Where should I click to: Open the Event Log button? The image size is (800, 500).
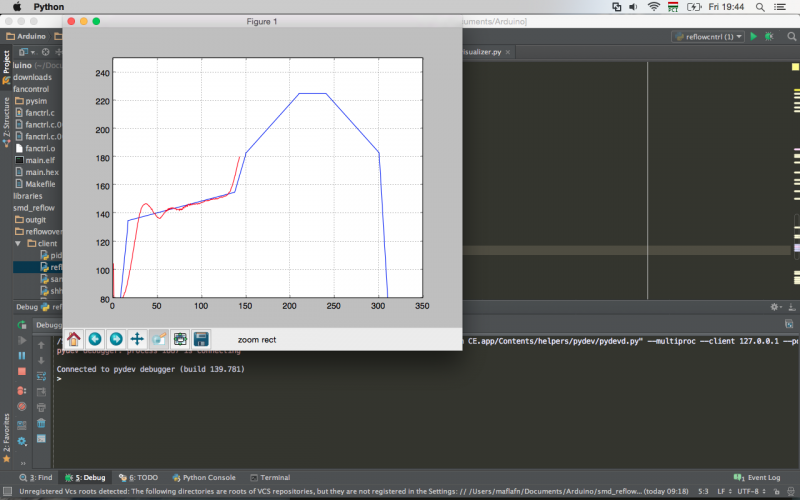[x=758, y=478]
